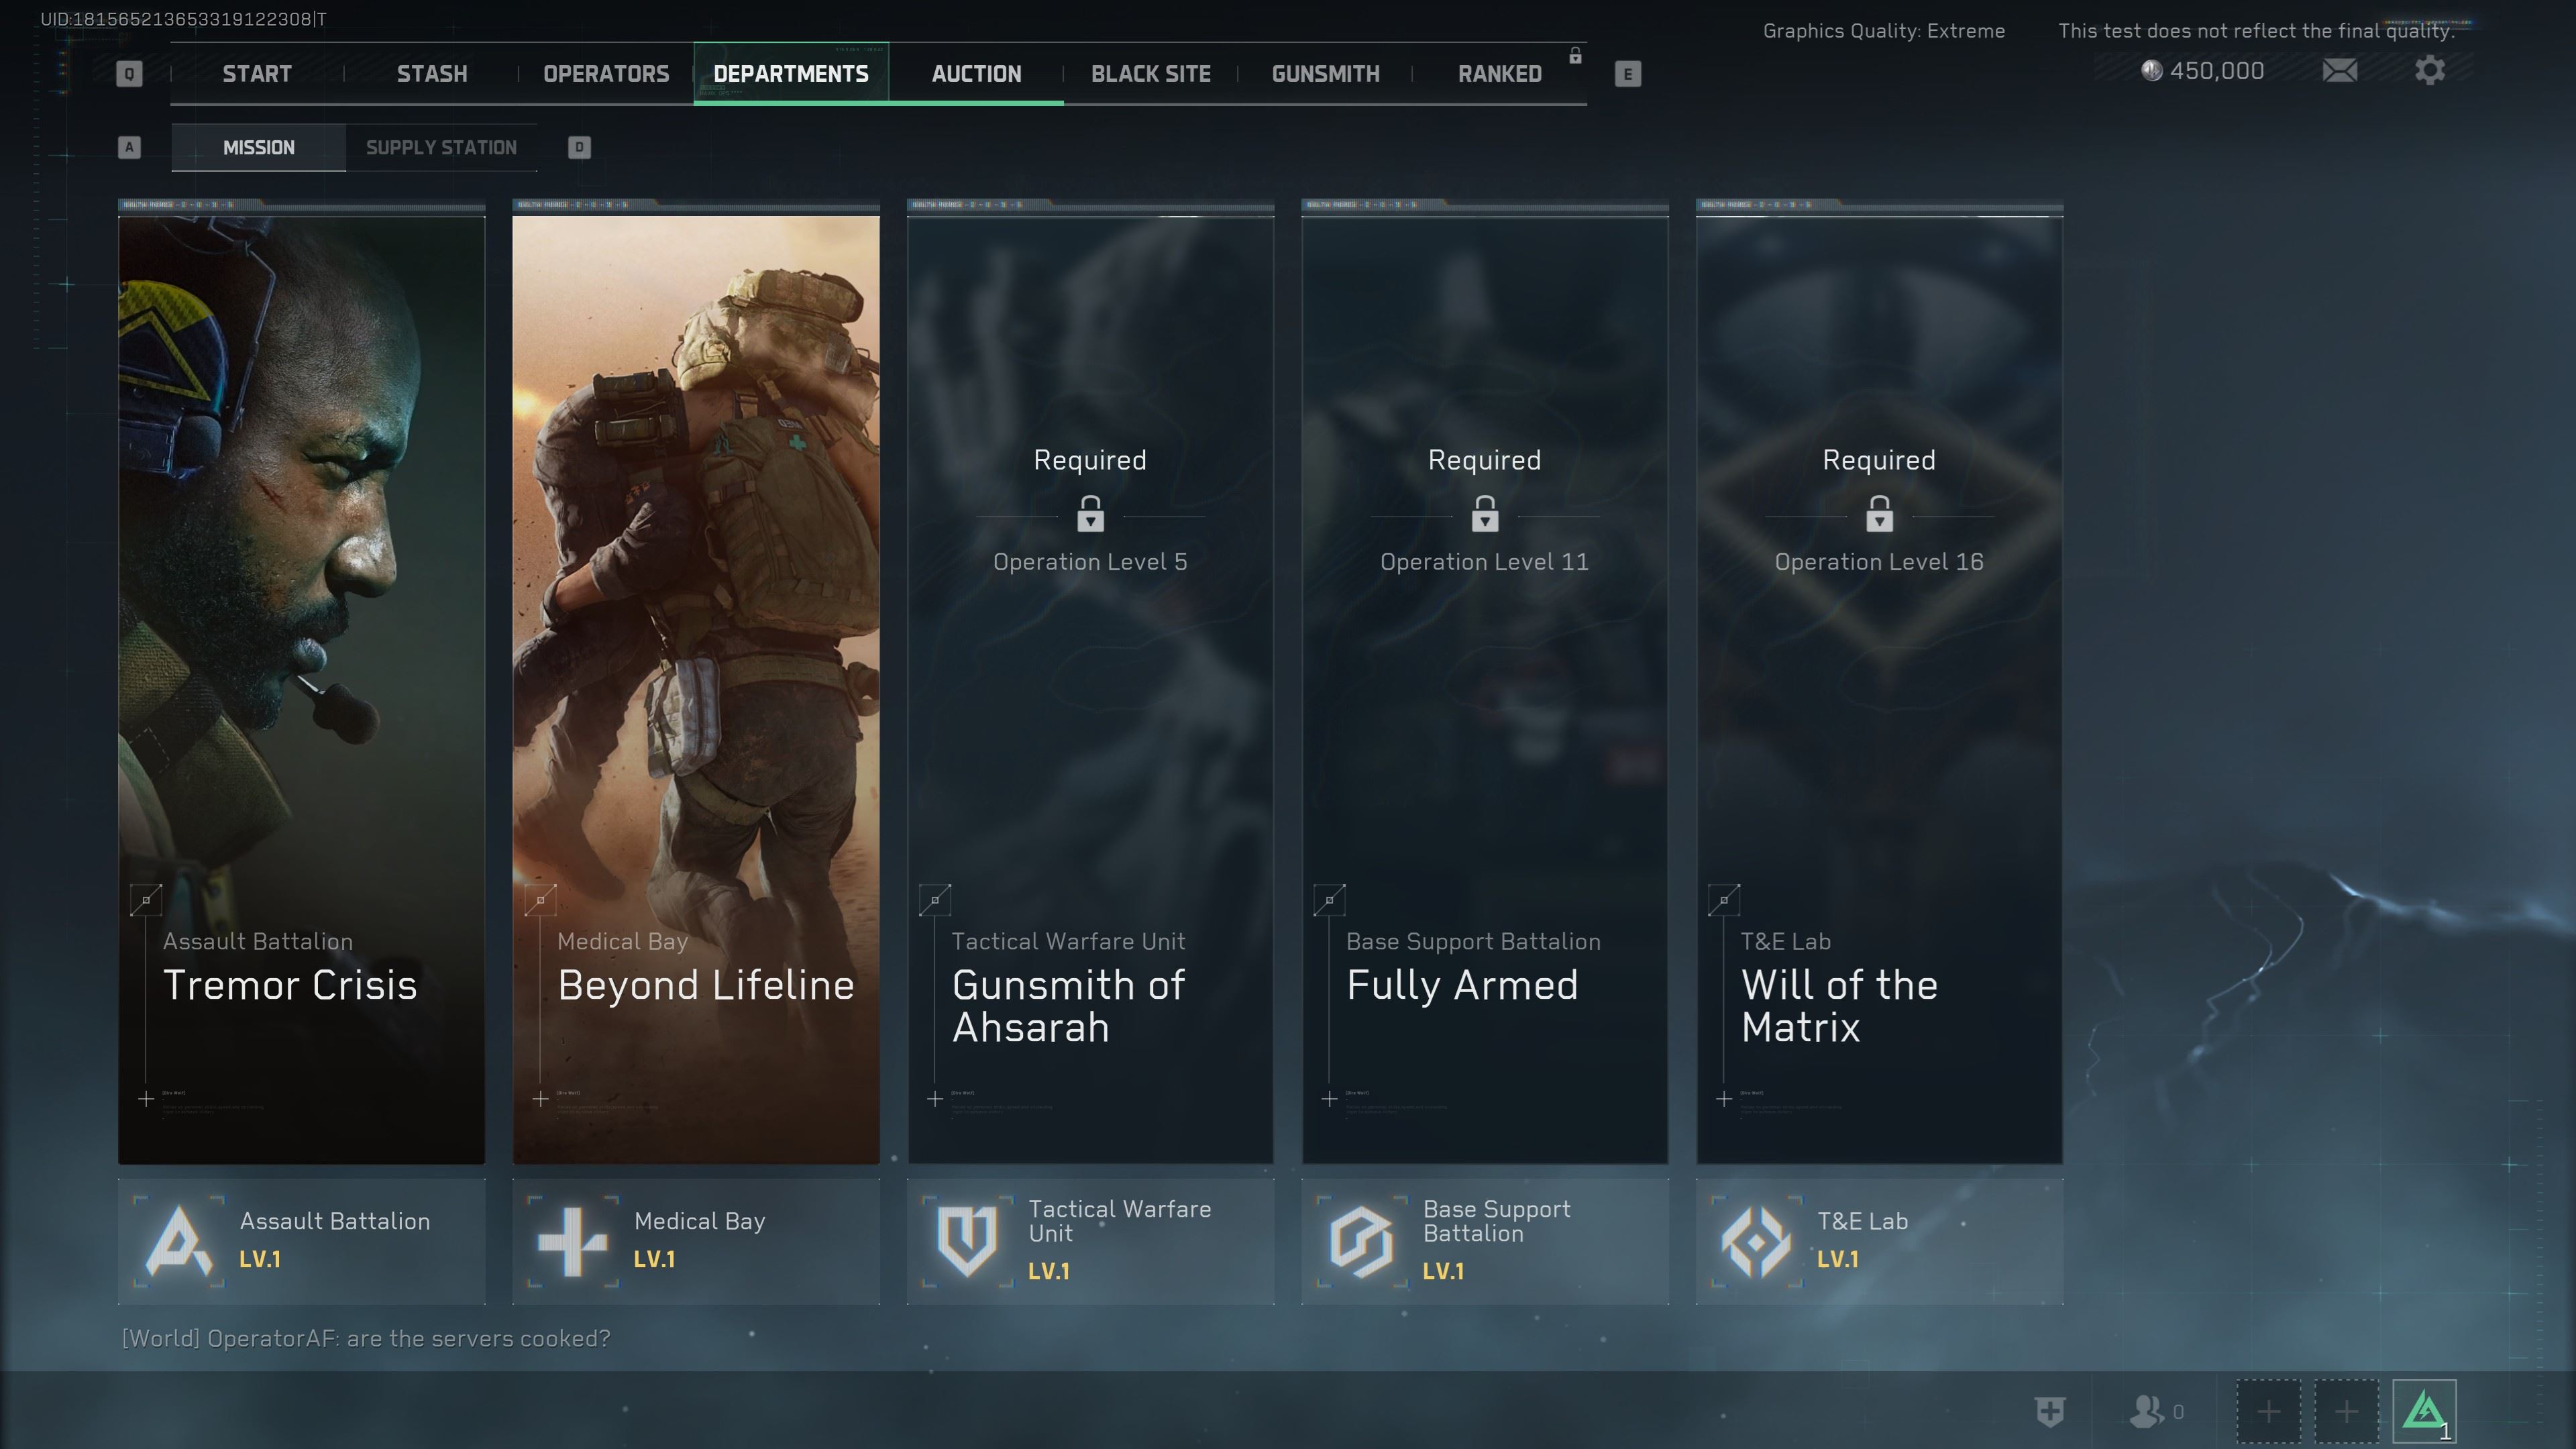The width and height of the screenshot is (2576, 1449).
Task: Open the World chat message line
Action: (x=366, y=1338)
